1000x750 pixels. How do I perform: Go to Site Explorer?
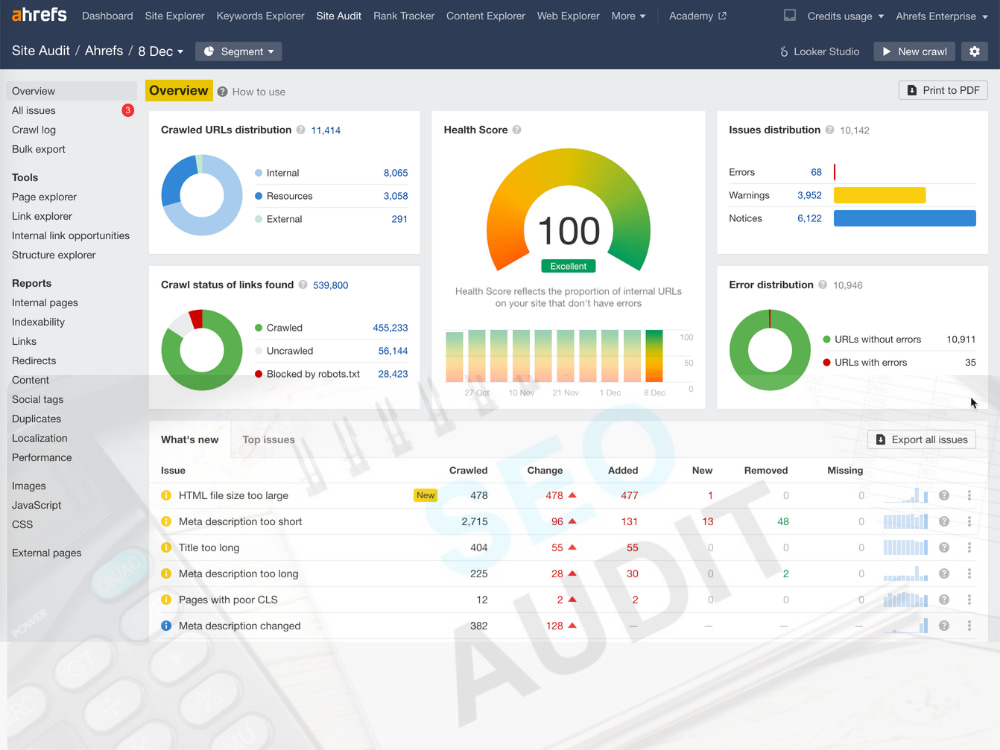tap(175, 16)
